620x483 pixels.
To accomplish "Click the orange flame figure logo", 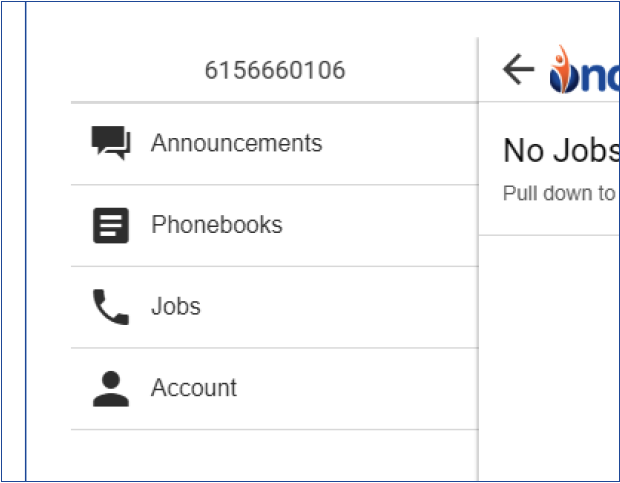I will (560, 67).
